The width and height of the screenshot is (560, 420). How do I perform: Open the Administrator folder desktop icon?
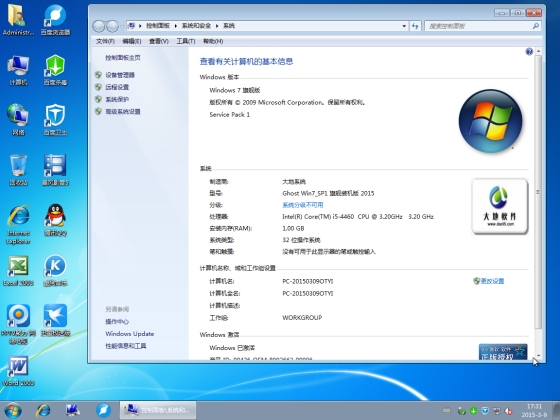point(18,20)
